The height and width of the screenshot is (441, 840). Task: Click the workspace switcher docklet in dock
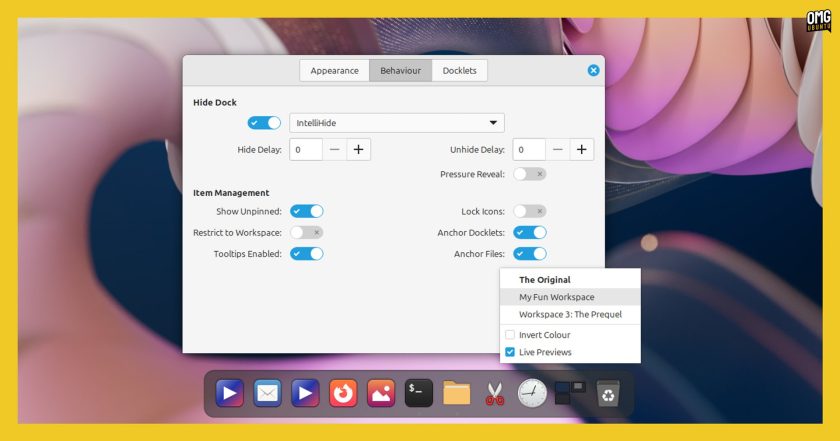click(570, 392)
